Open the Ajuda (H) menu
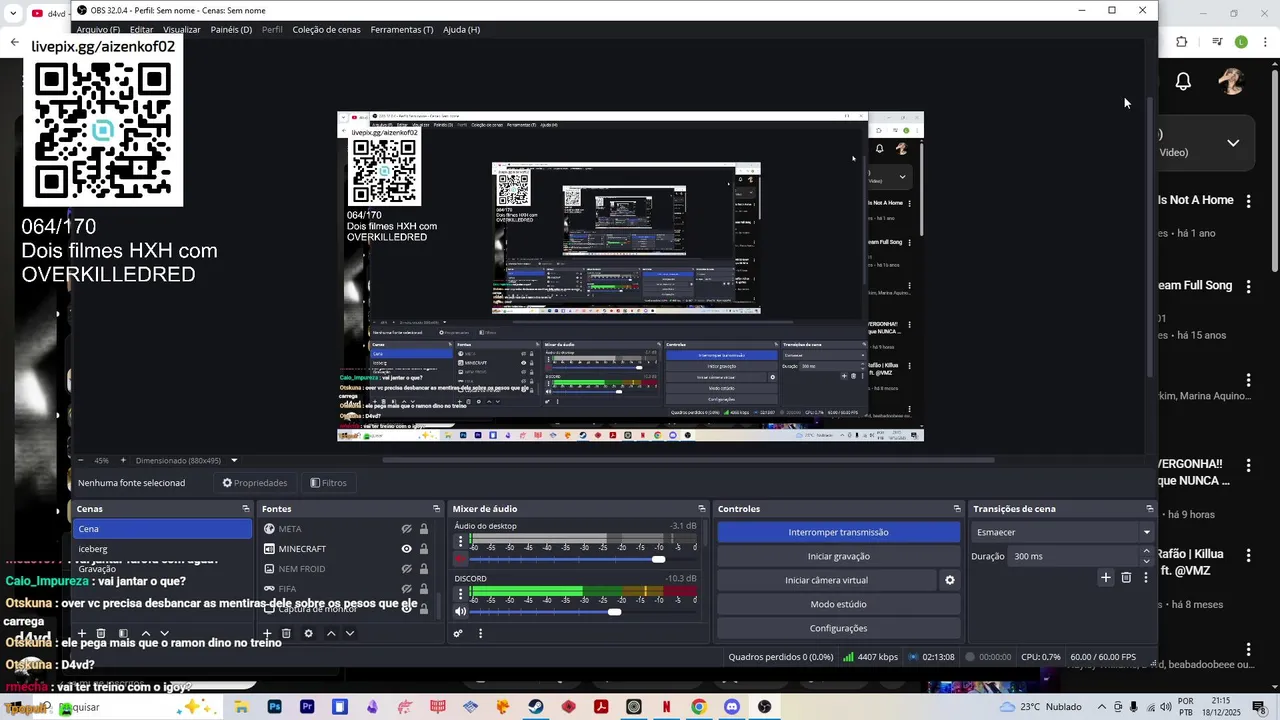This screenshot has height=720, width=1280. tap(461, 30)
